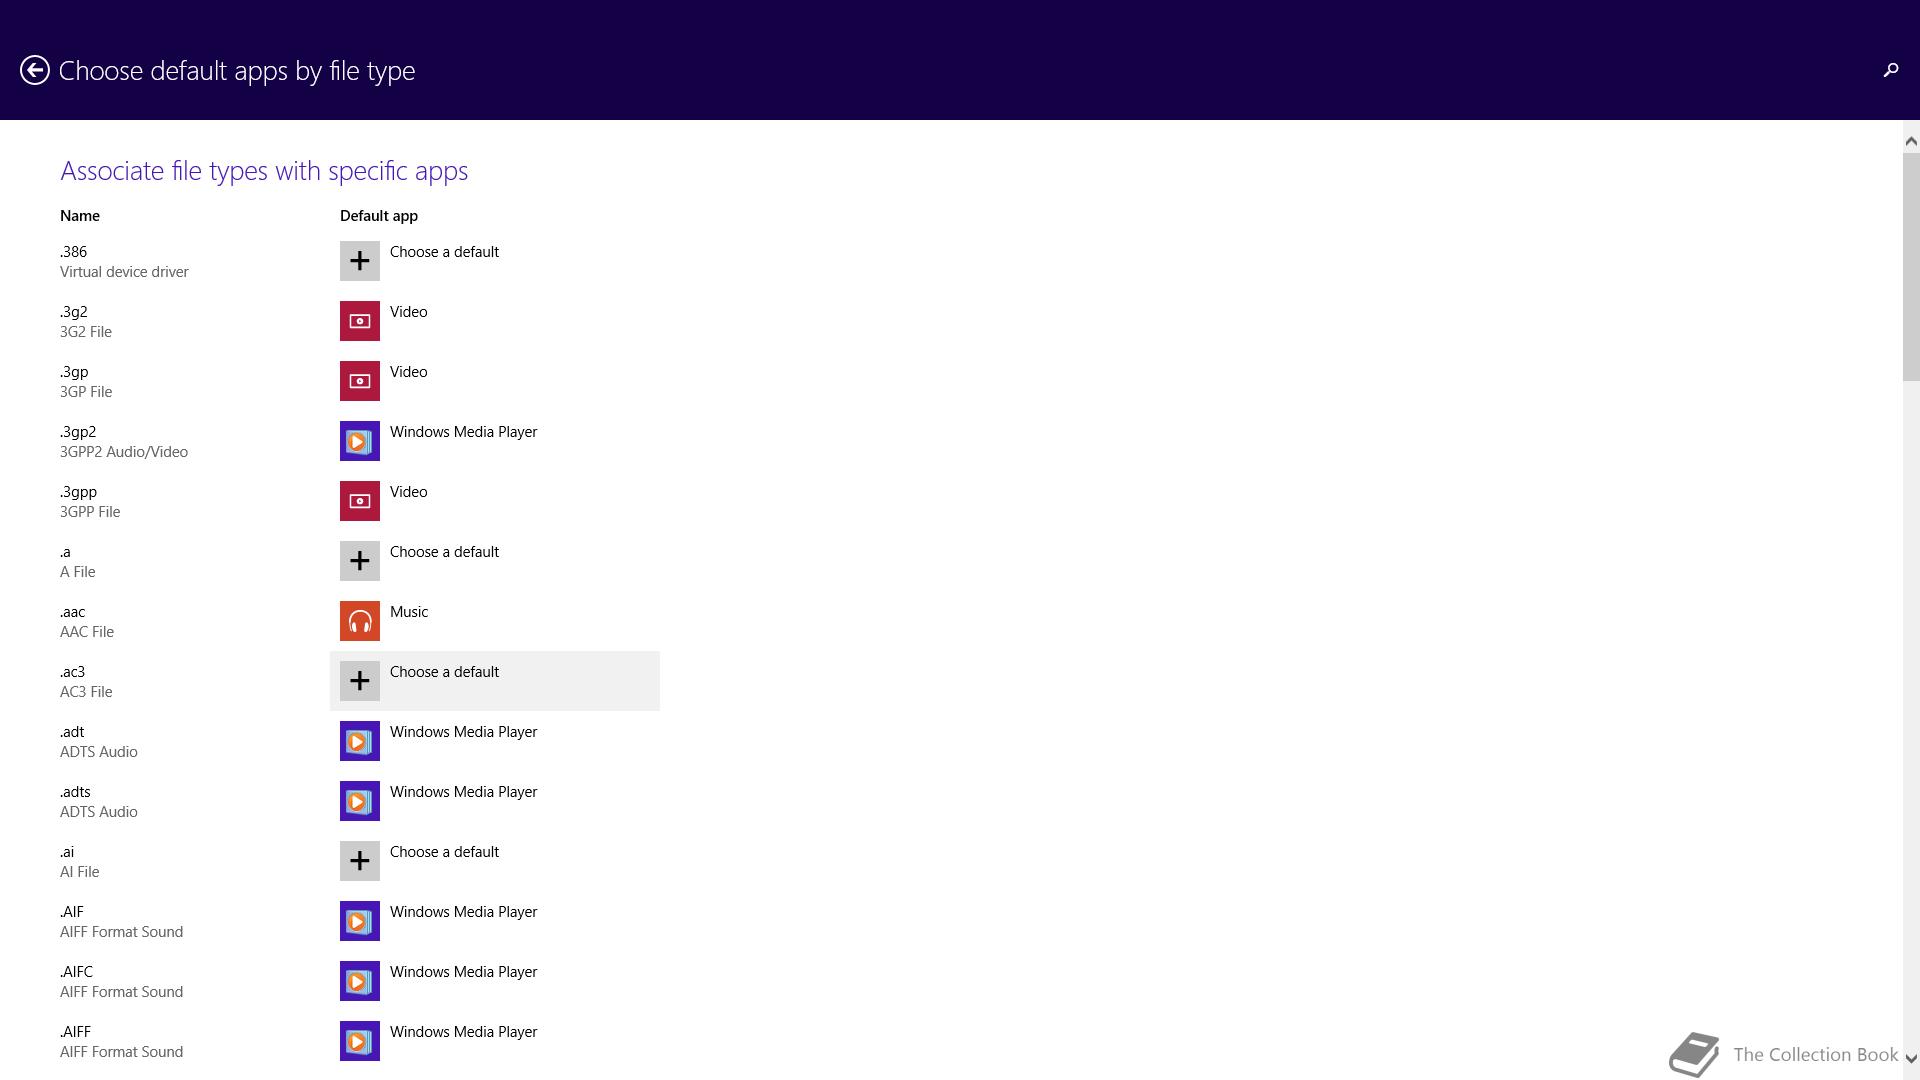Go back using the arrow button

pos(35,70)
